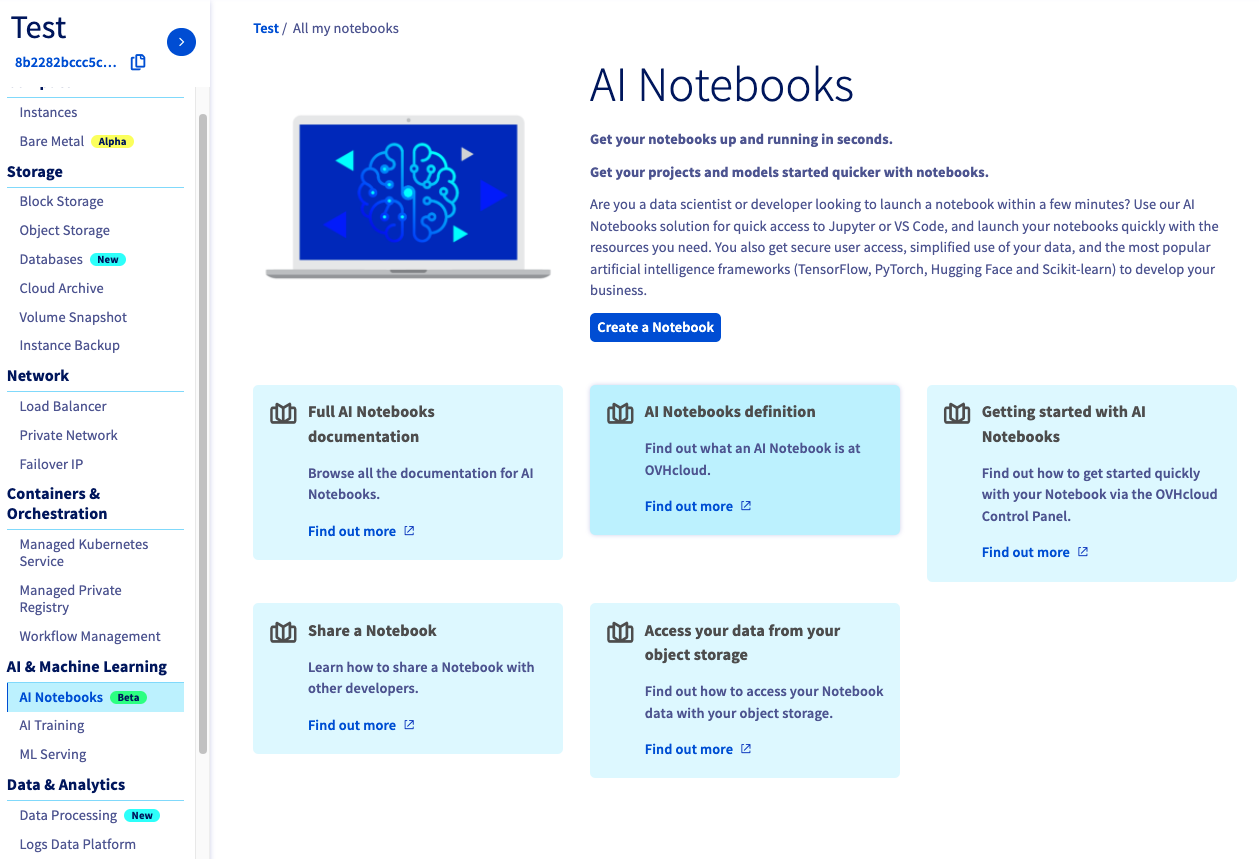Click external link icon under Share a Notebook

(409, 725)
